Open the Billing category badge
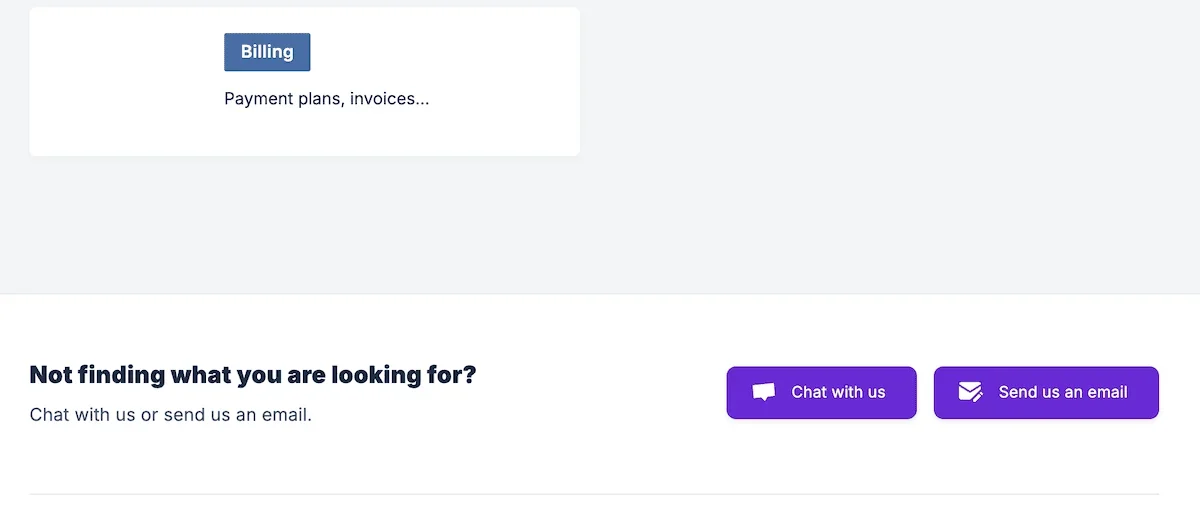The height and width of the screenshot is (508, 1200). coord(267,52)
